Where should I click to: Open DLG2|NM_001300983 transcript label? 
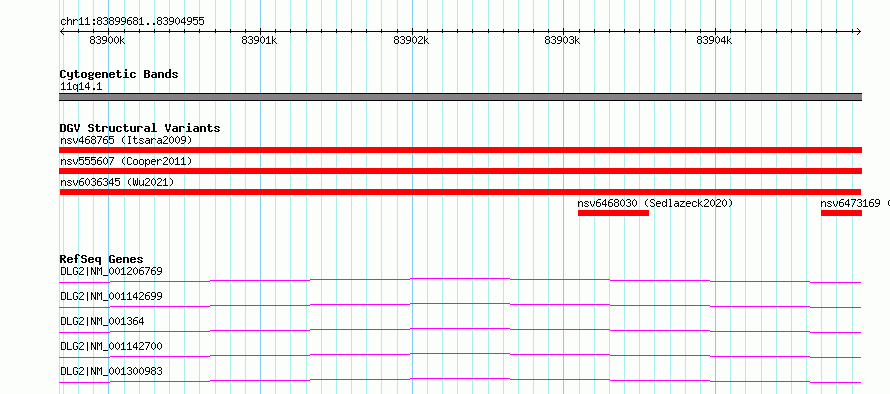111,371
